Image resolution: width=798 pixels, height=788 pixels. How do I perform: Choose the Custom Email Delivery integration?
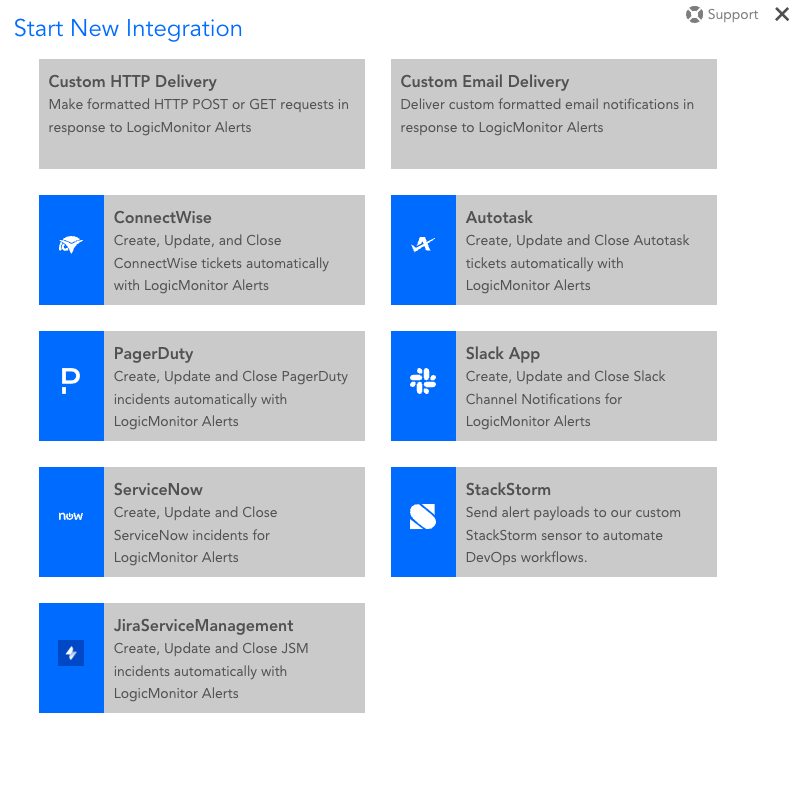[x=554, y=114]
